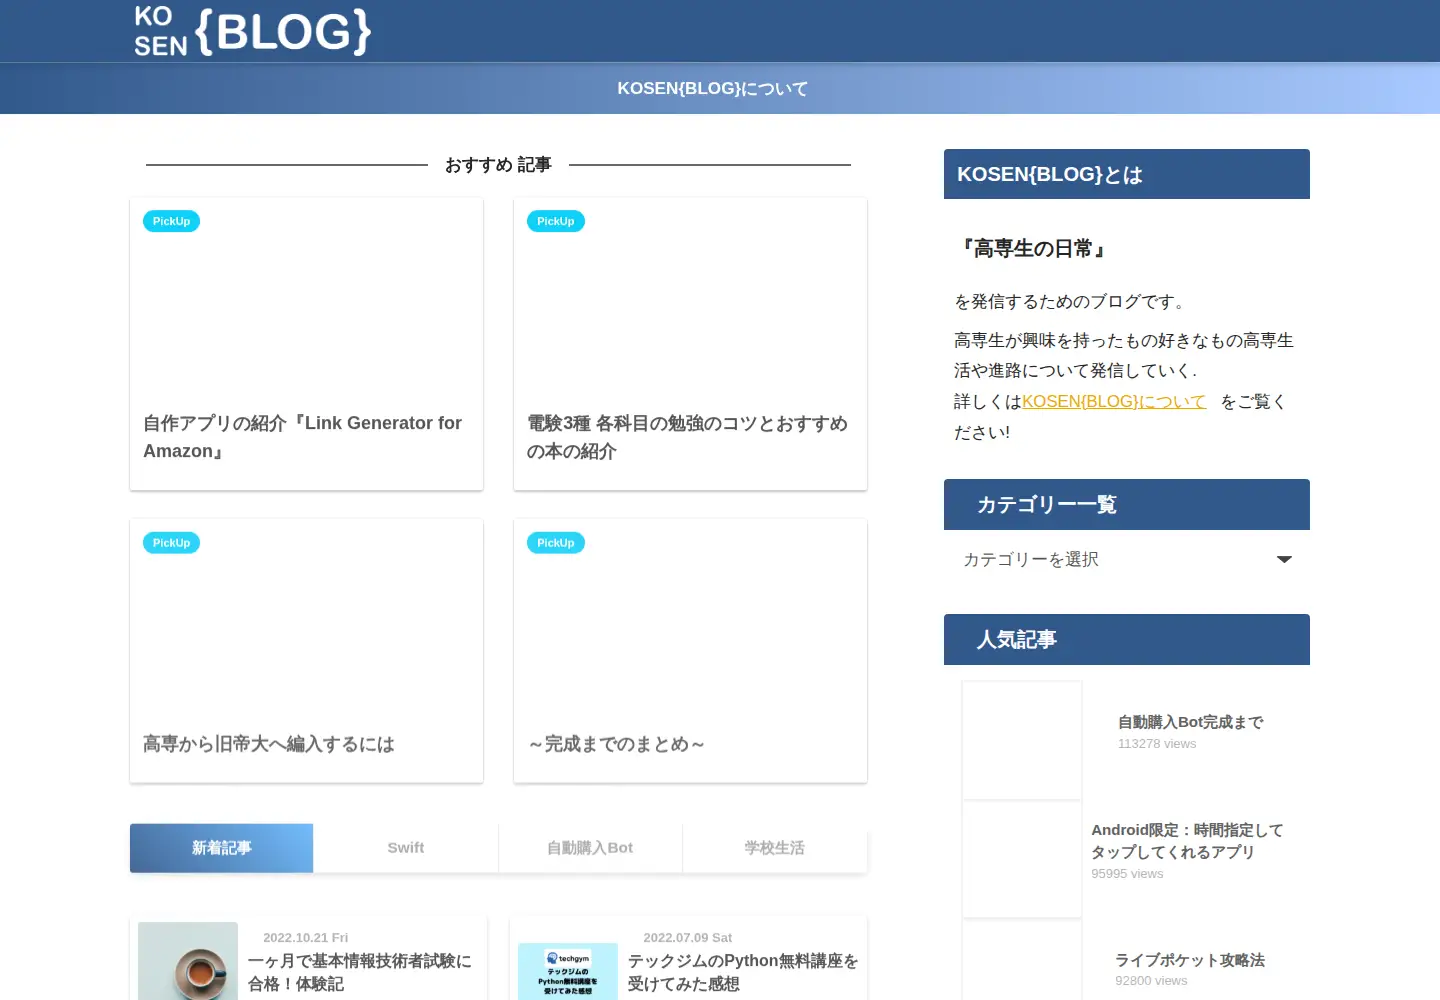The width and height of the screenshot is (1440, 1000).
Task: Click the coffee cup thumbnail of 基本情報技術者試験 post
Action: pyautogui.click(x=188, y=961)
